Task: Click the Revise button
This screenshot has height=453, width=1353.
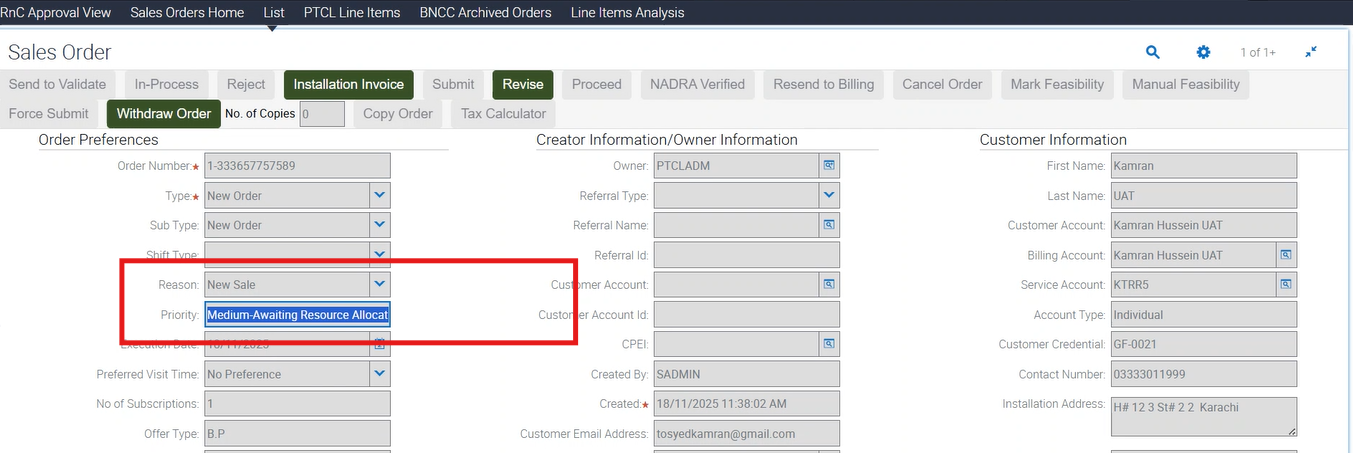Action: pyautogui.click(x=522, y=85)
